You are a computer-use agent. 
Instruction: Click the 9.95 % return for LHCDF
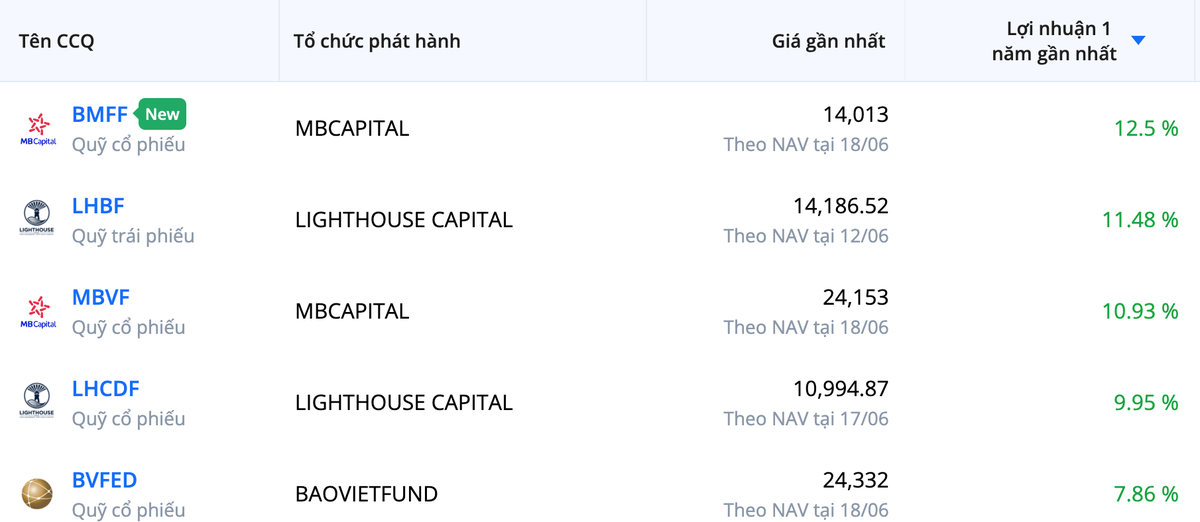1146,403
